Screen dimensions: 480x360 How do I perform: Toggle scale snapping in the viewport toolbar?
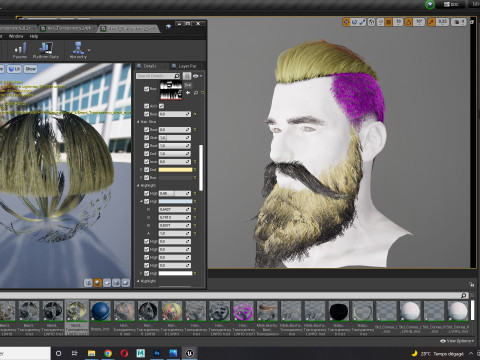[431, 22]
